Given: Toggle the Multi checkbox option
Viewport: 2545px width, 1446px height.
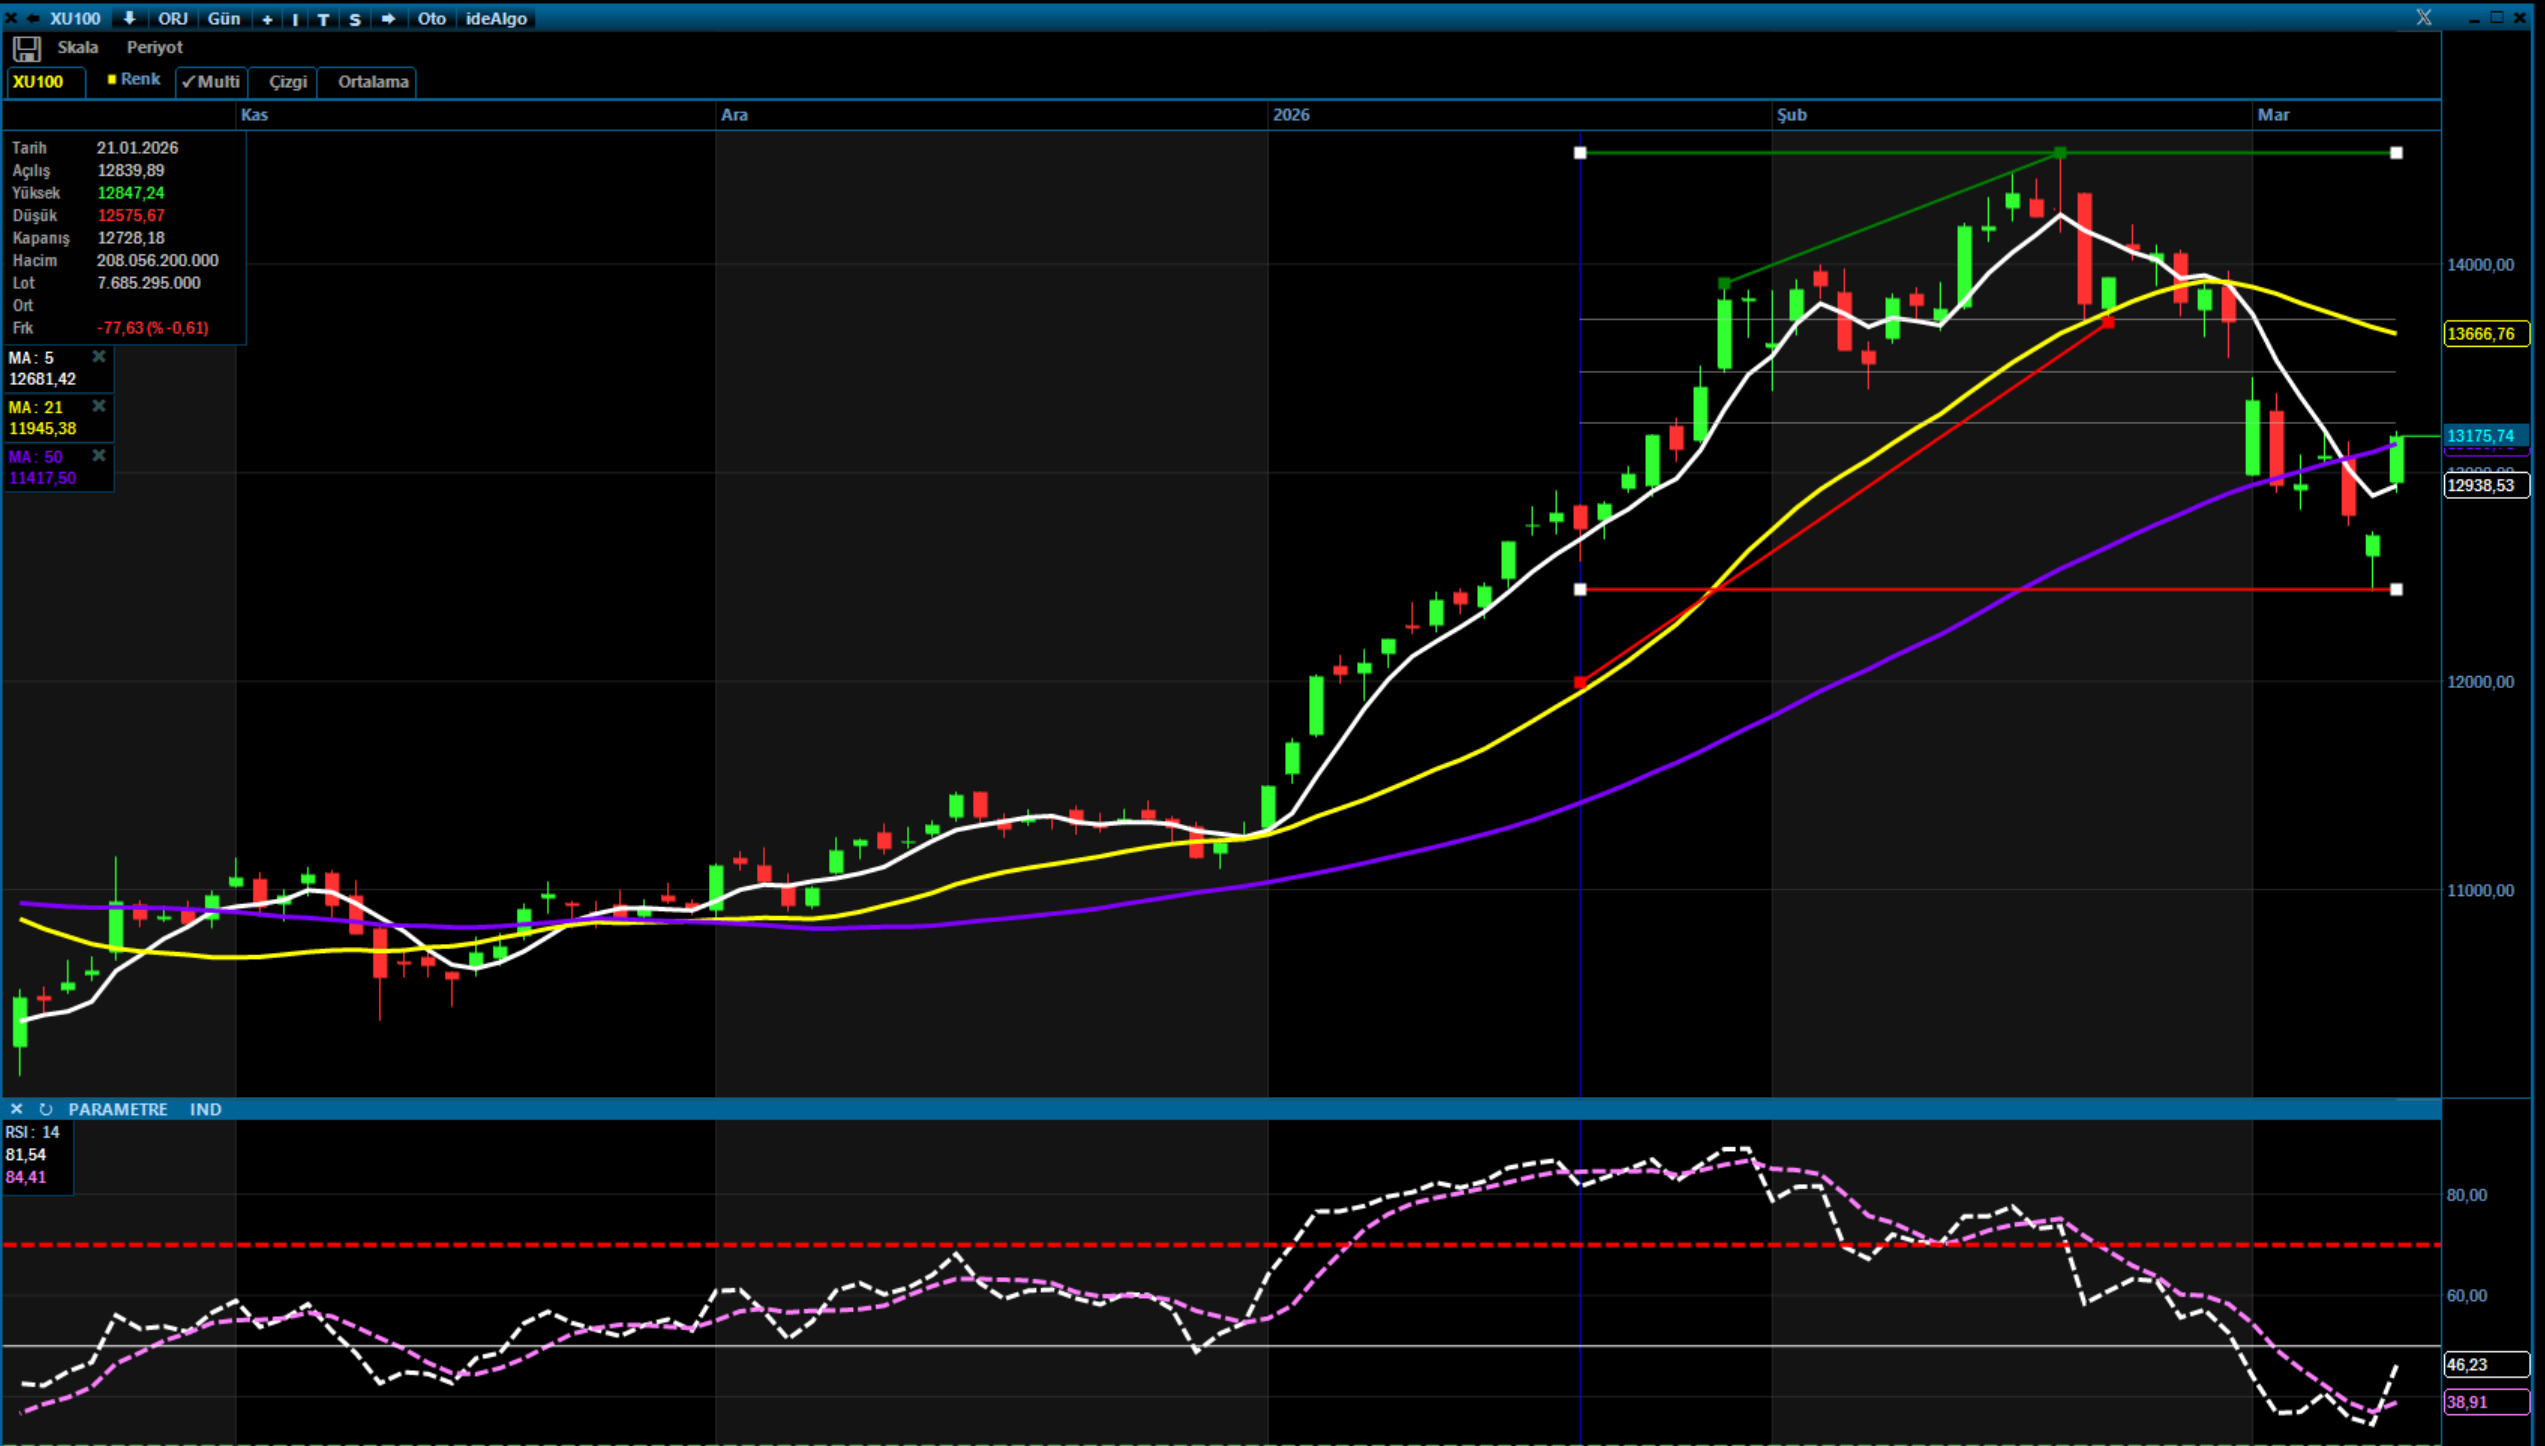Looking at the screenshot, I should (211, 82).
